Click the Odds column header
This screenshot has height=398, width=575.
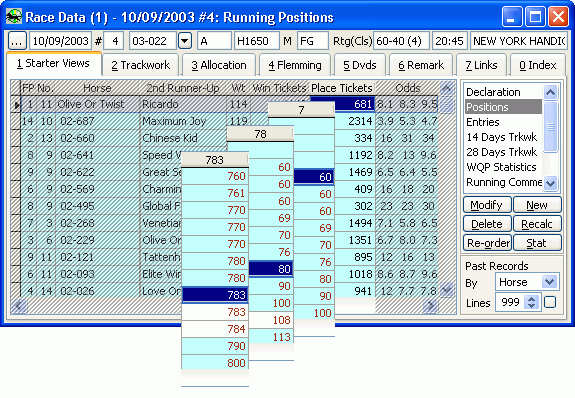(407, 88)
